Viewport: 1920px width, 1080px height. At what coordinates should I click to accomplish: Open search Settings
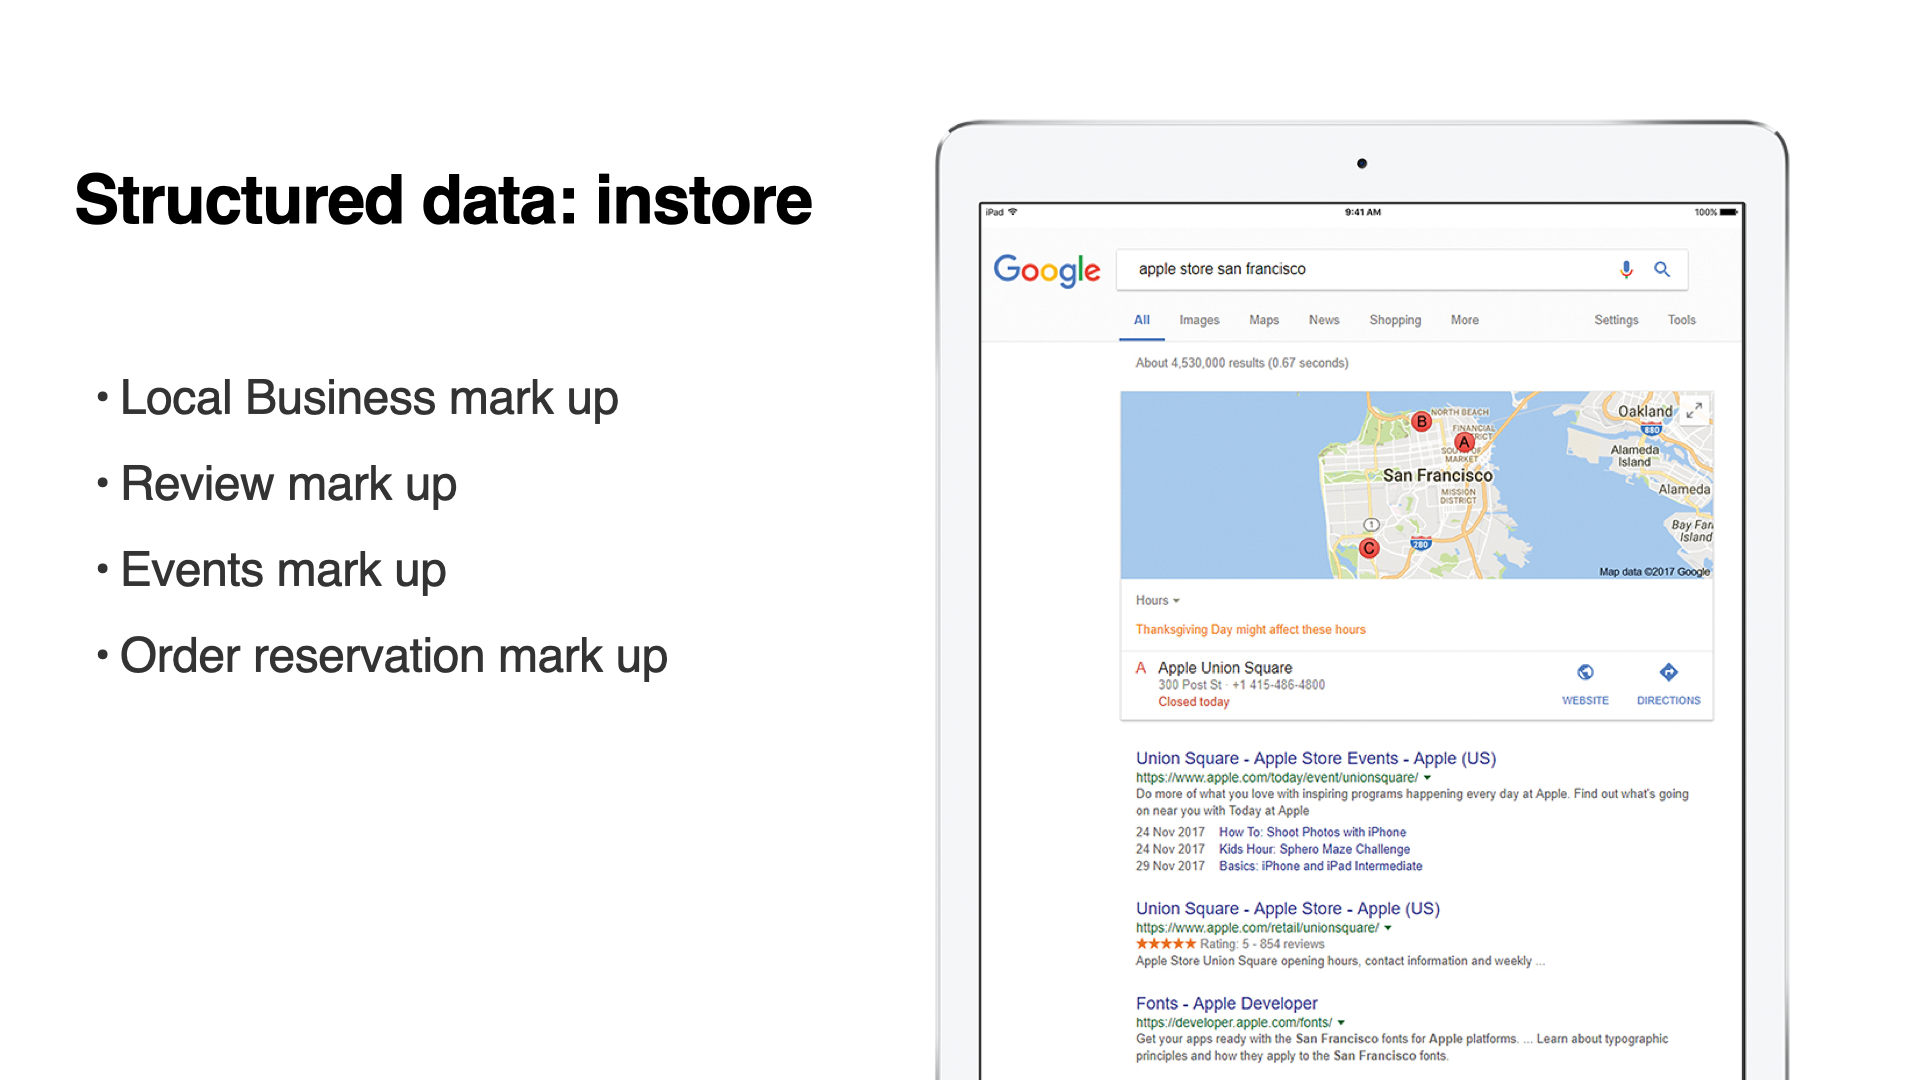click(1616, 320)
